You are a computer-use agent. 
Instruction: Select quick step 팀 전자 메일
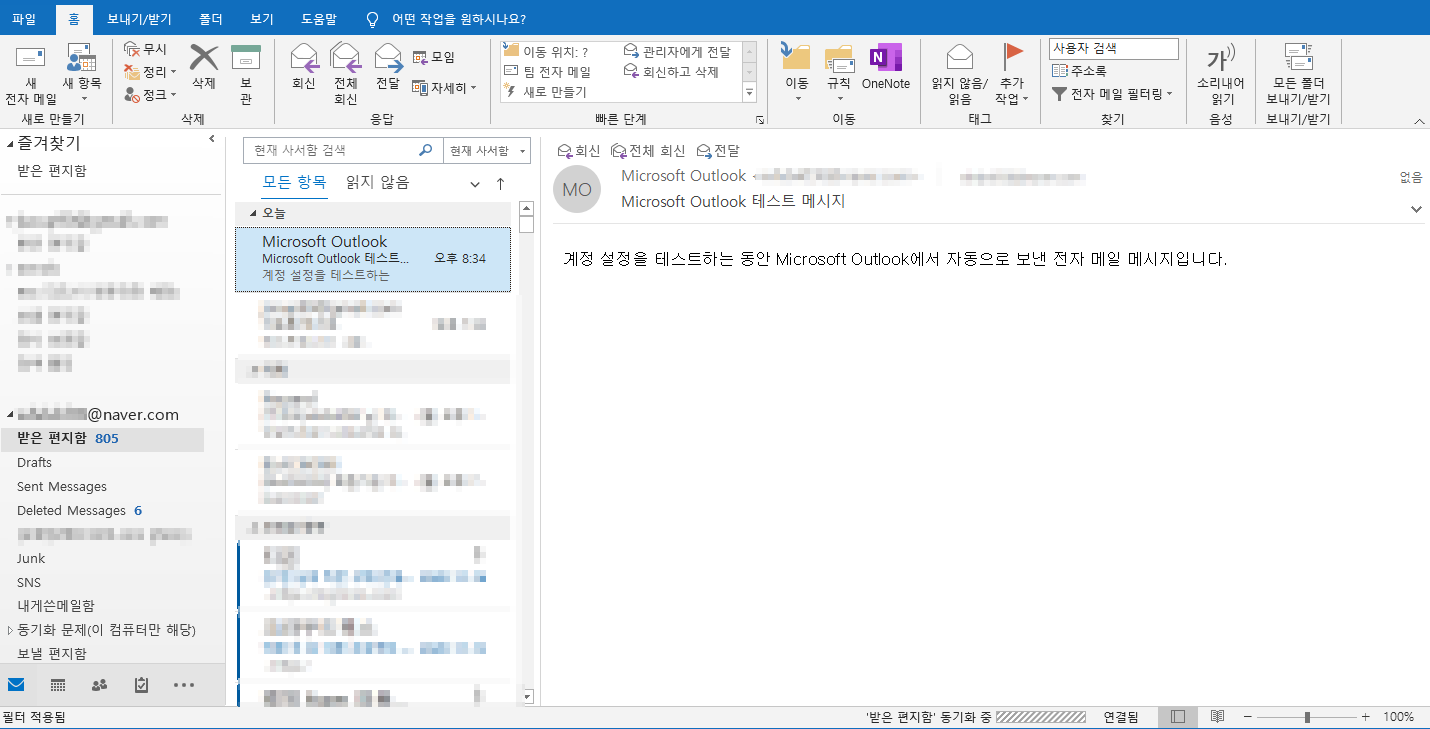pos(548,72)
